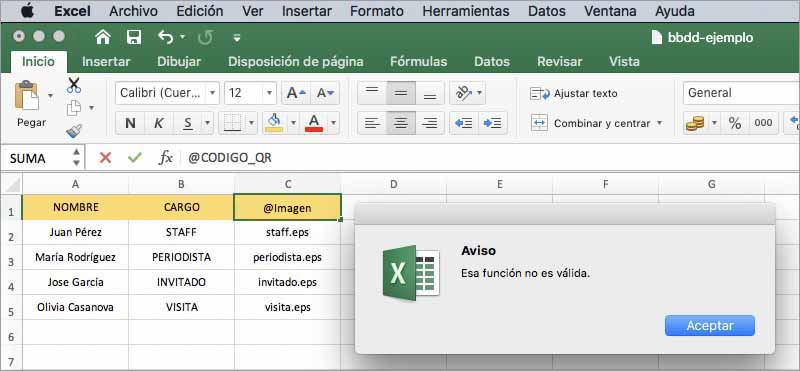The height and width of the screenshot is (371, 800).
Task: Apply cell borders button
Action: point(232,123)
